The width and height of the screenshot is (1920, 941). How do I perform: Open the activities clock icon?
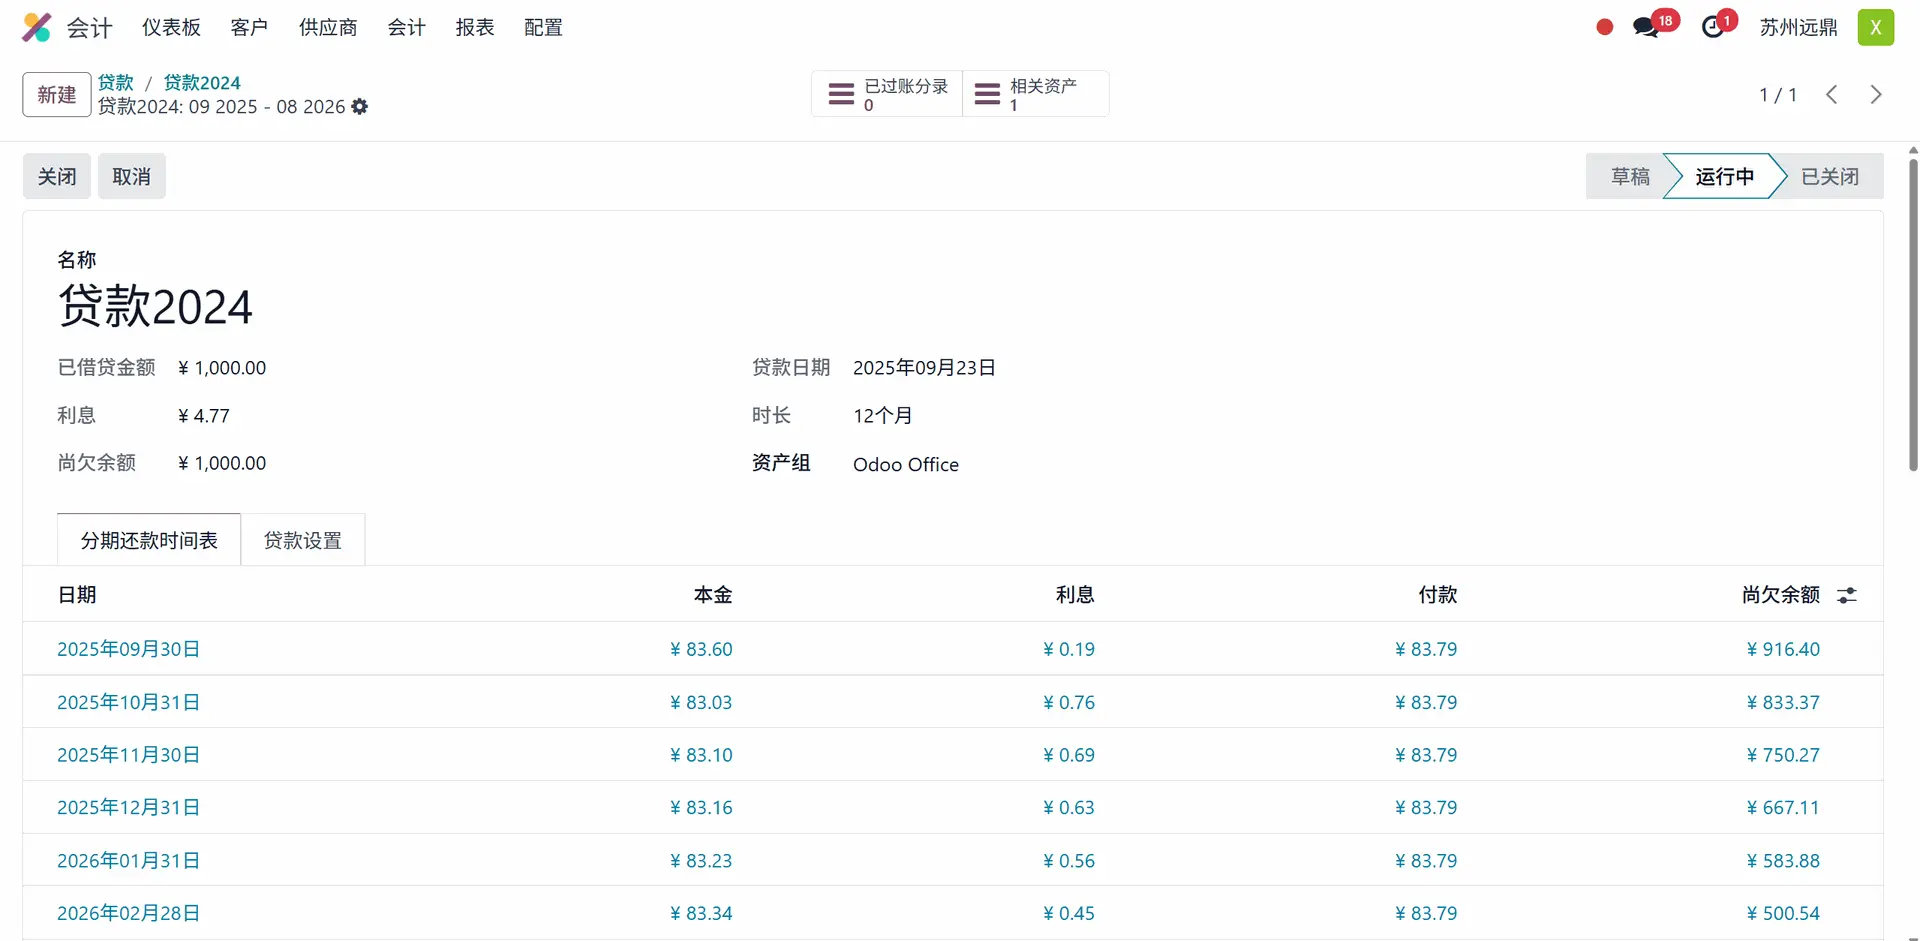pos(1713,27)
